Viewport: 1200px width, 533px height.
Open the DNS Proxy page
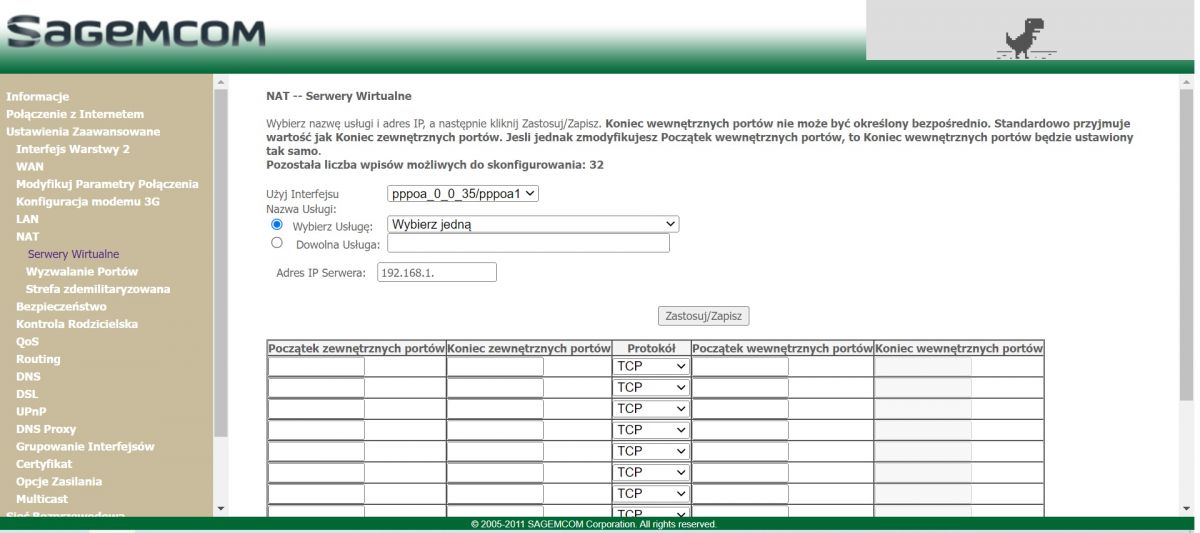pyautogui.click(x=46, y=429)
